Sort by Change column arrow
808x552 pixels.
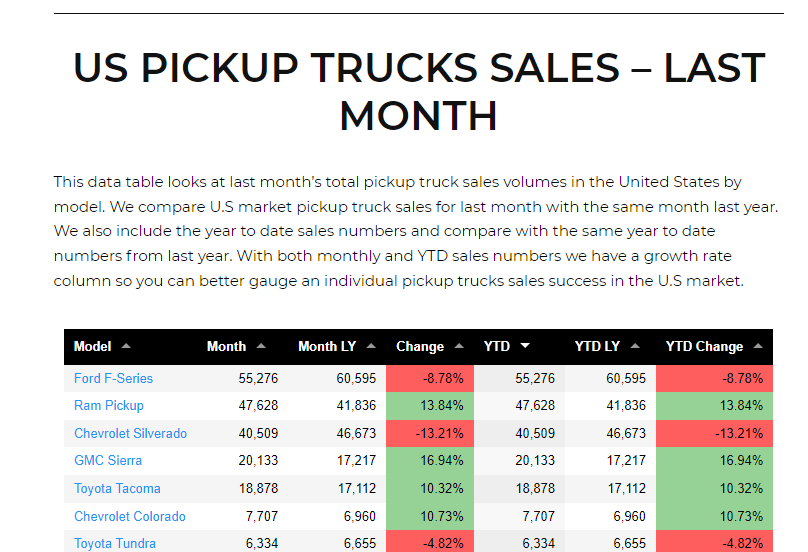tap(459, 346)
